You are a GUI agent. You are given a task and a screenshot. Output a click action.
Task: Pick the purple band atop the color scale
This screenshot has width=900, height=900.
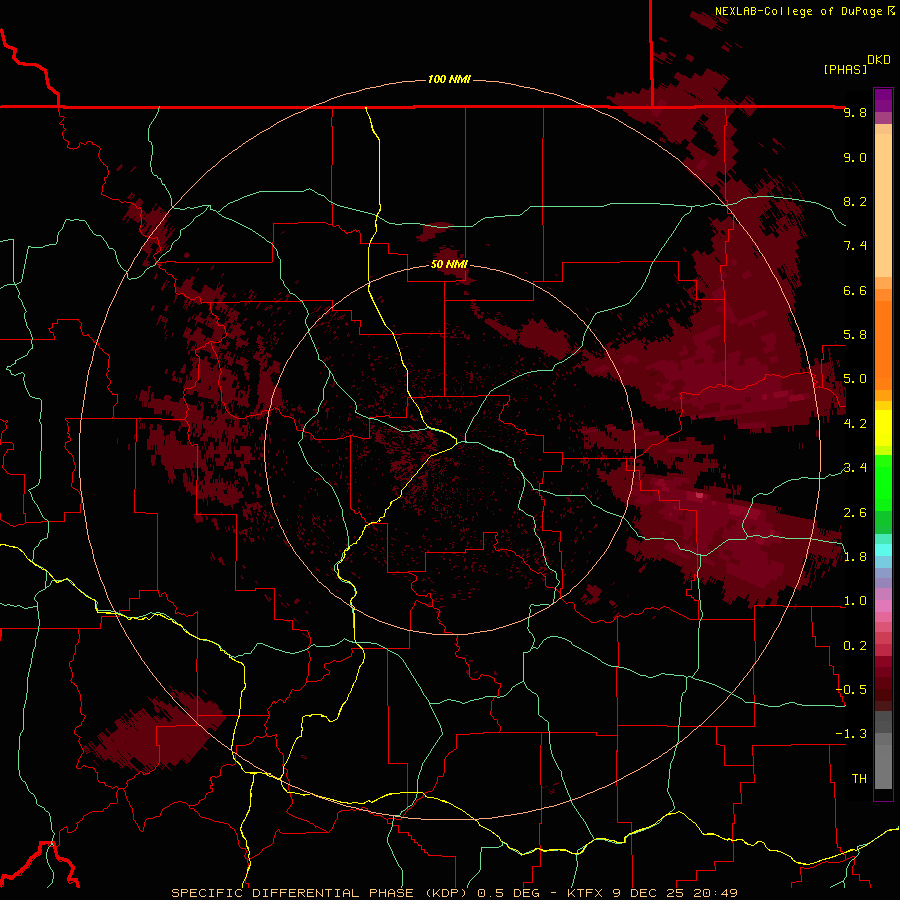883,100
